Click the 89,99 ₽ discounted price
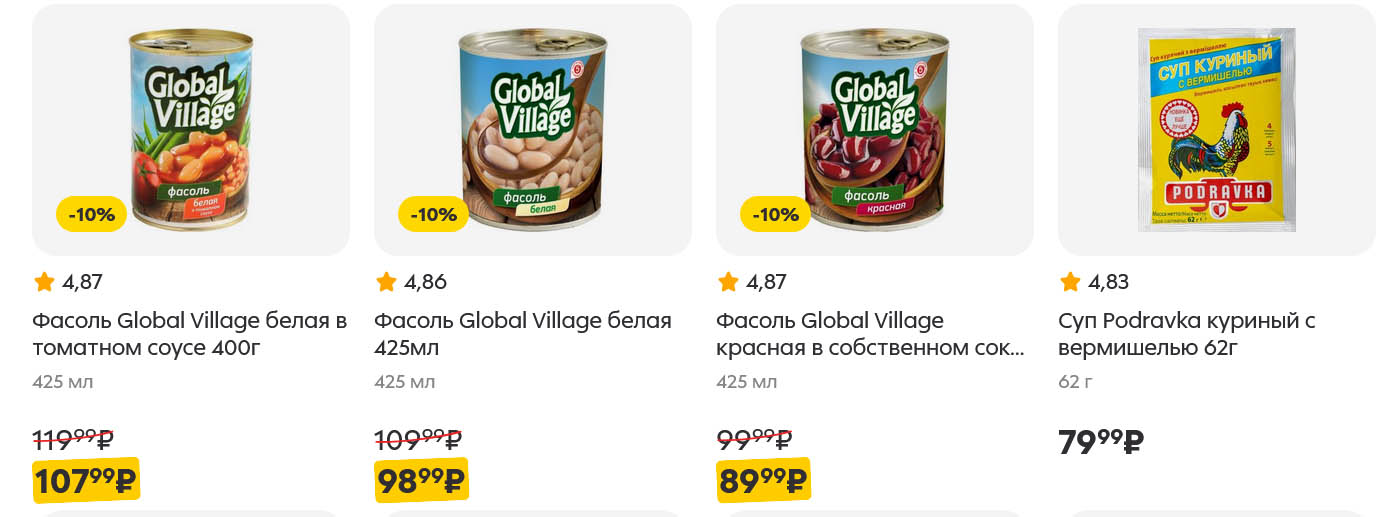The height and width of the screenshot is (517, 1399). pyautogui.click(x=762, y=481)
